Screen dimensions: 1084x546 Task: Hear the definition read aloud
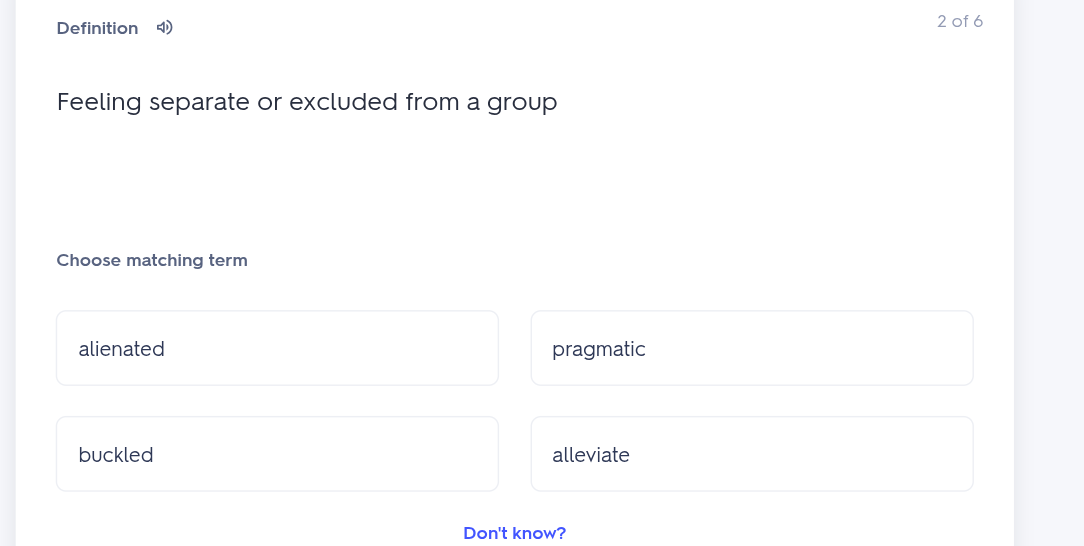165,28
